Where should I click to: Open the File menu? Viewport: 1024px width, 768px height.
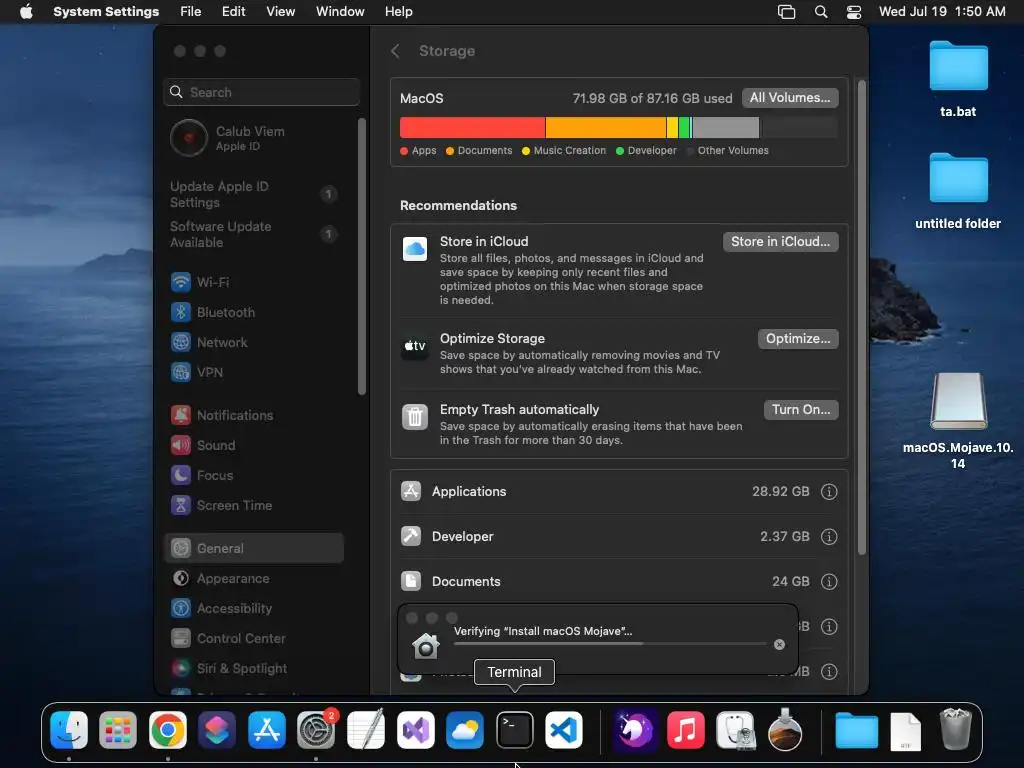[191, 12]
